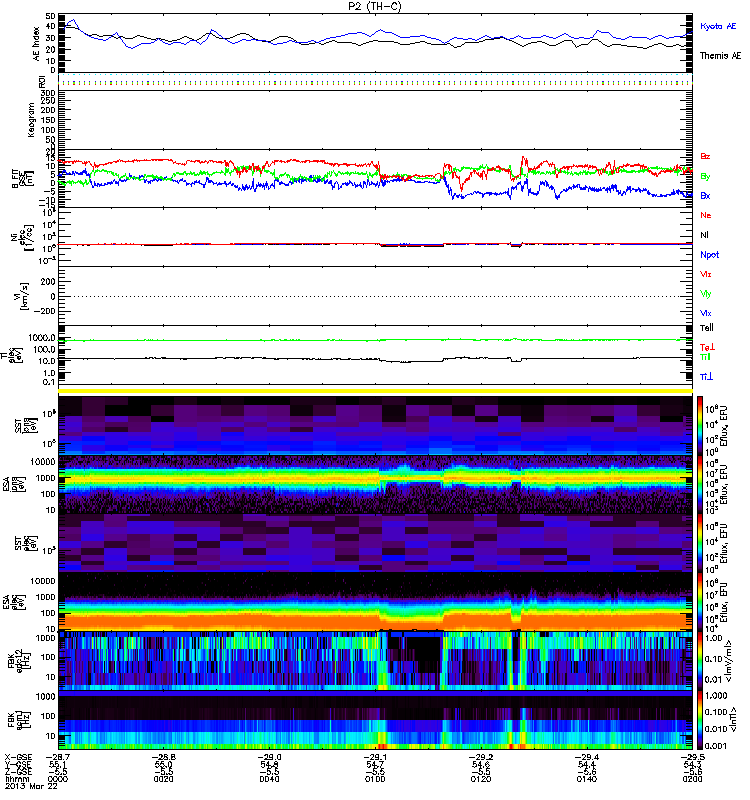Pick the blue 'Npot' legend label
The height and width of the screenshot is (800, 750).
point(710,255)
